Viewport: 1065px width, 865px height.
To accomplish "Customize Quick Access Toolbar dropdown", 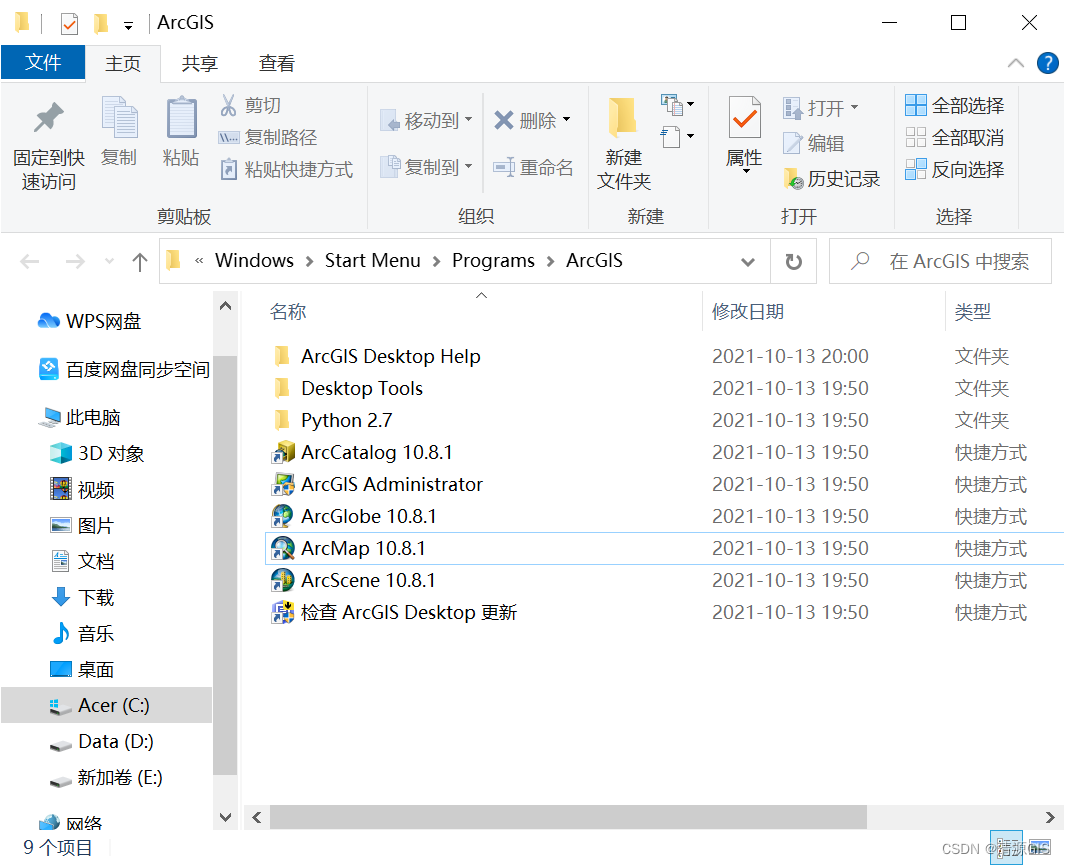I will click(128, 26).
